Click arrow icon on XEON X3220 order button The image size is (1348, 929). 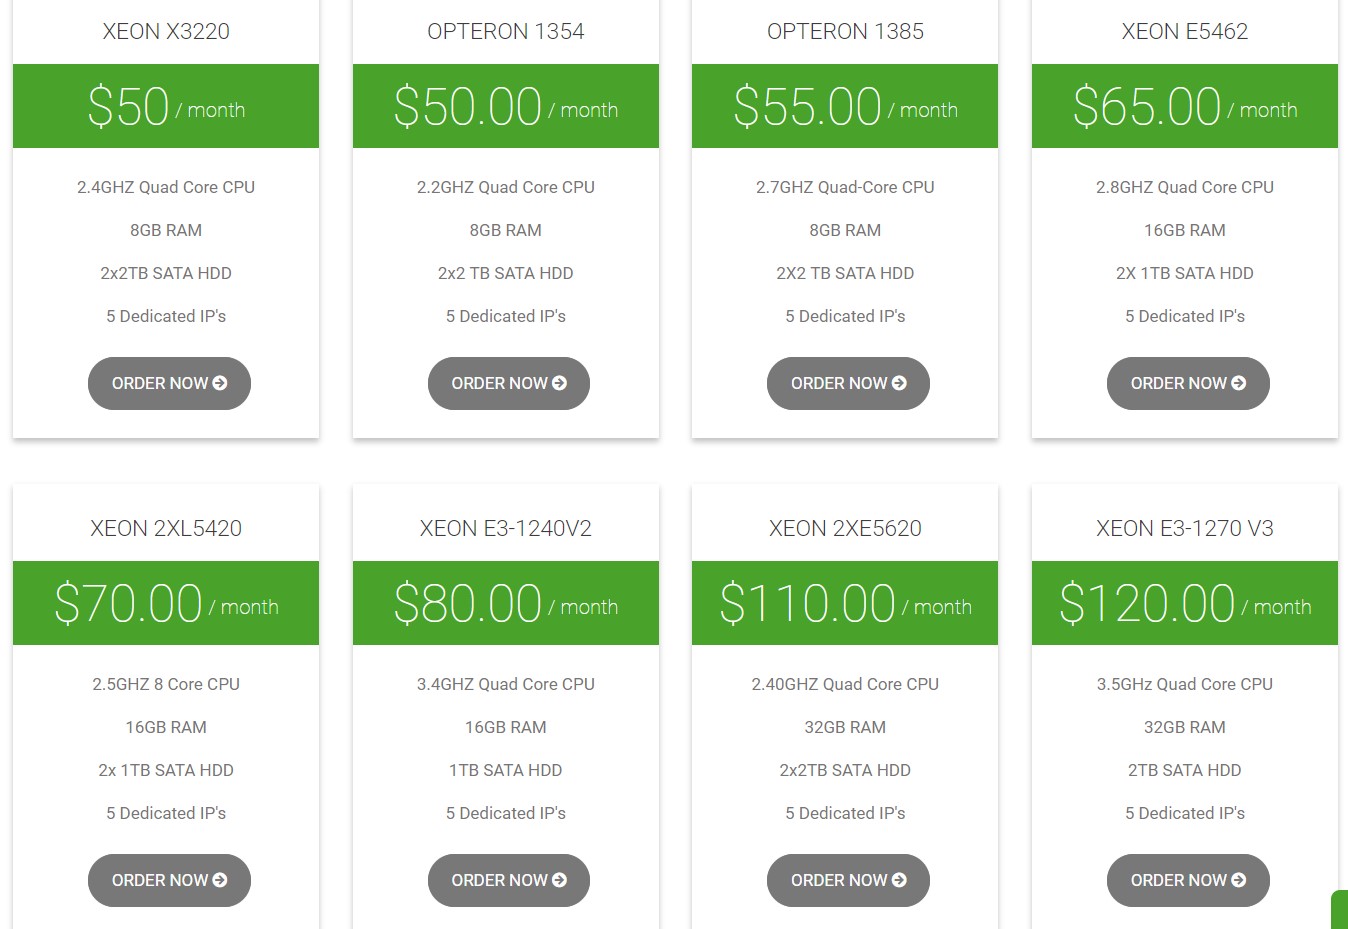click(220, 383)
